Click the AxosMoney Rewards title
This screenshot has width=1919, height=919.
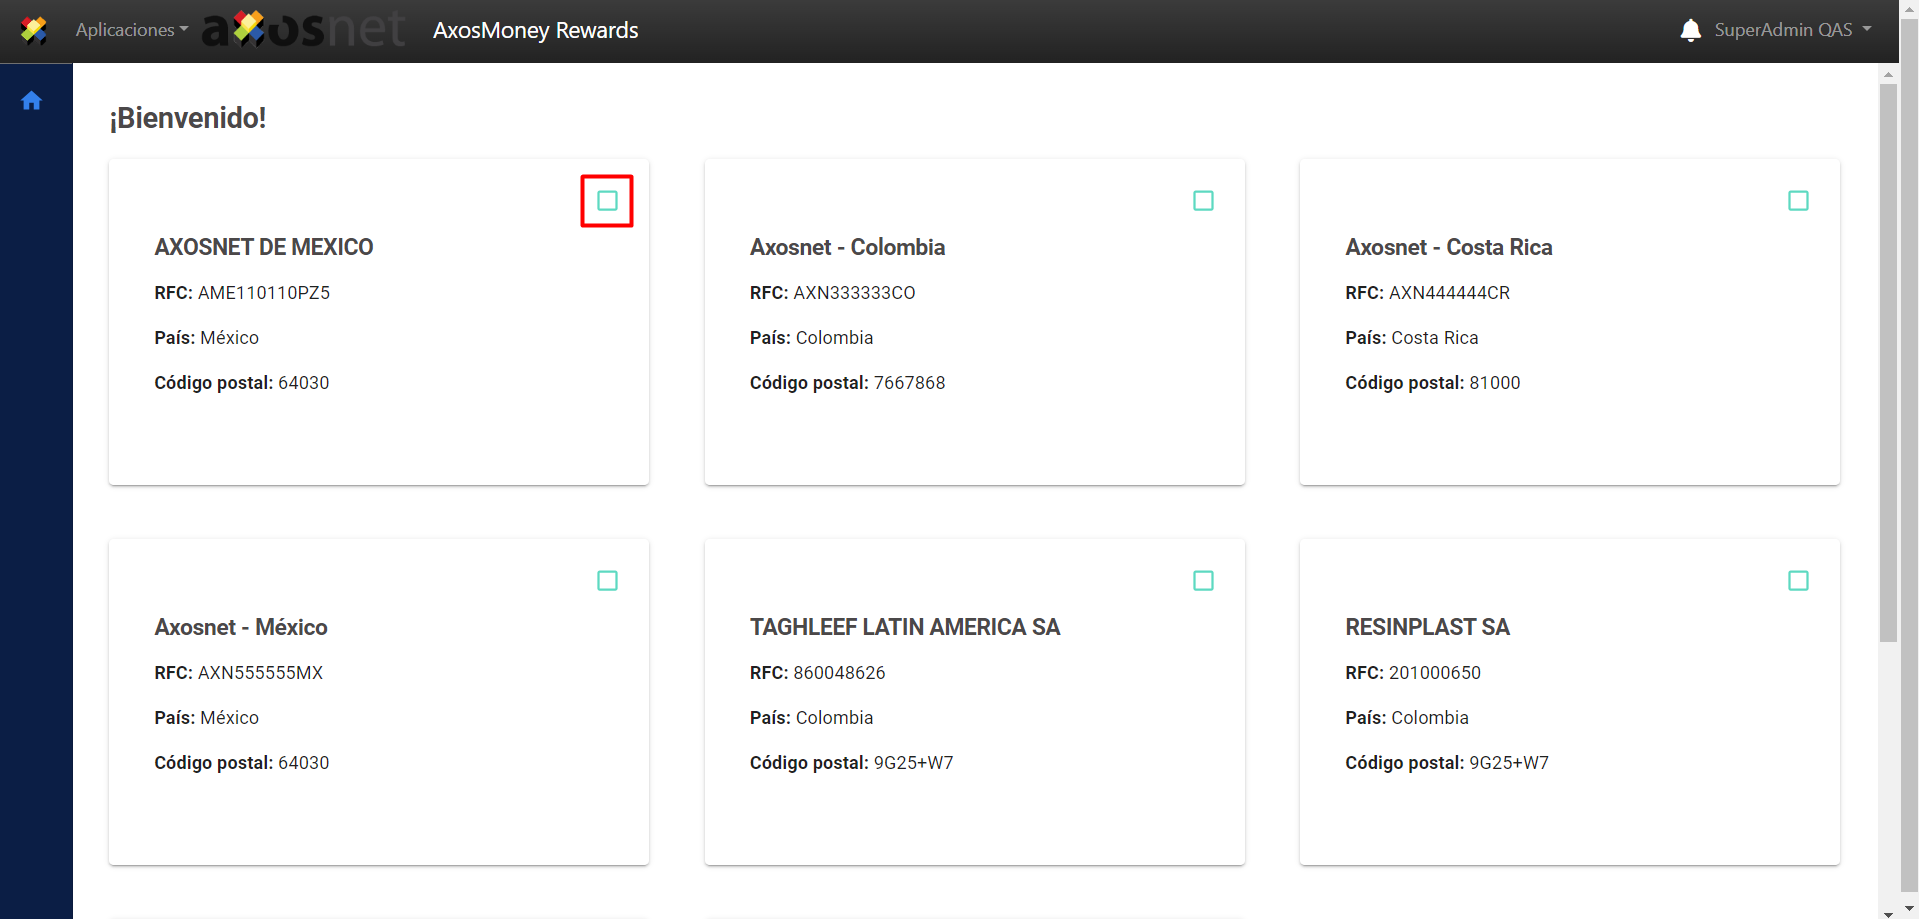[535, 30]
